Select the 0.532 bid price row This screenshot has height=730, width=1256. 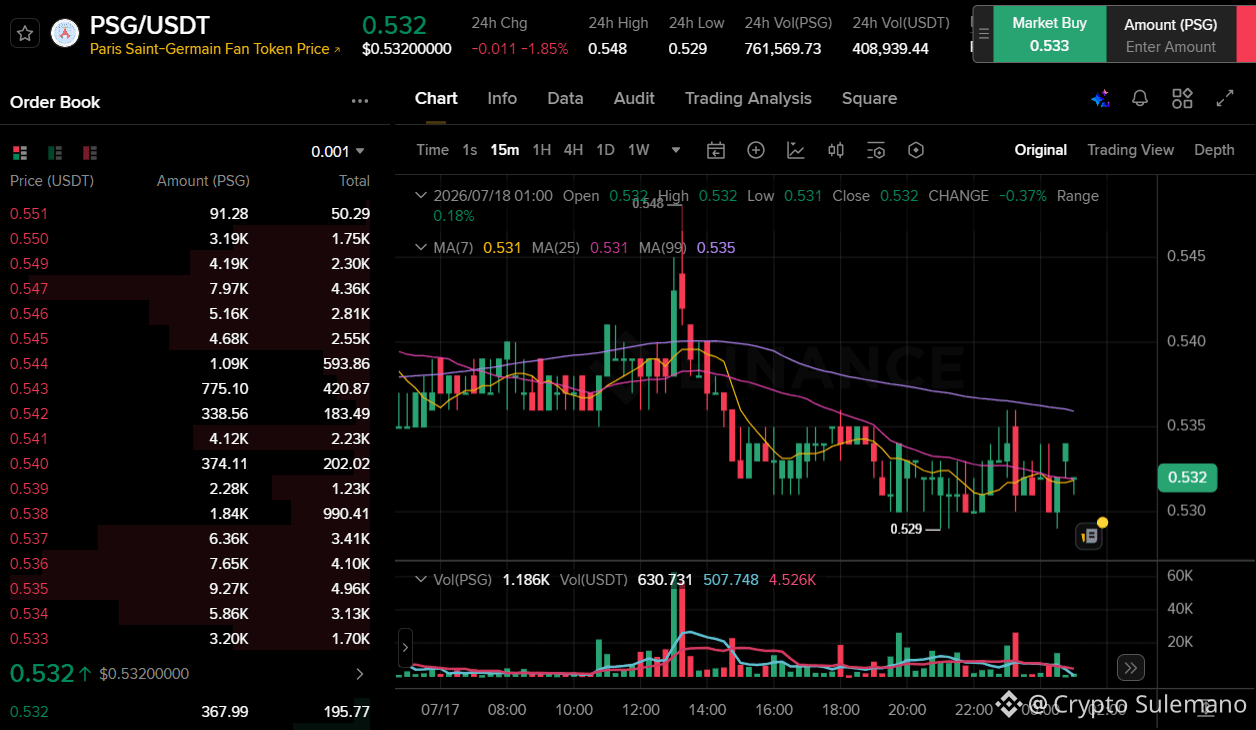[190, 712]
